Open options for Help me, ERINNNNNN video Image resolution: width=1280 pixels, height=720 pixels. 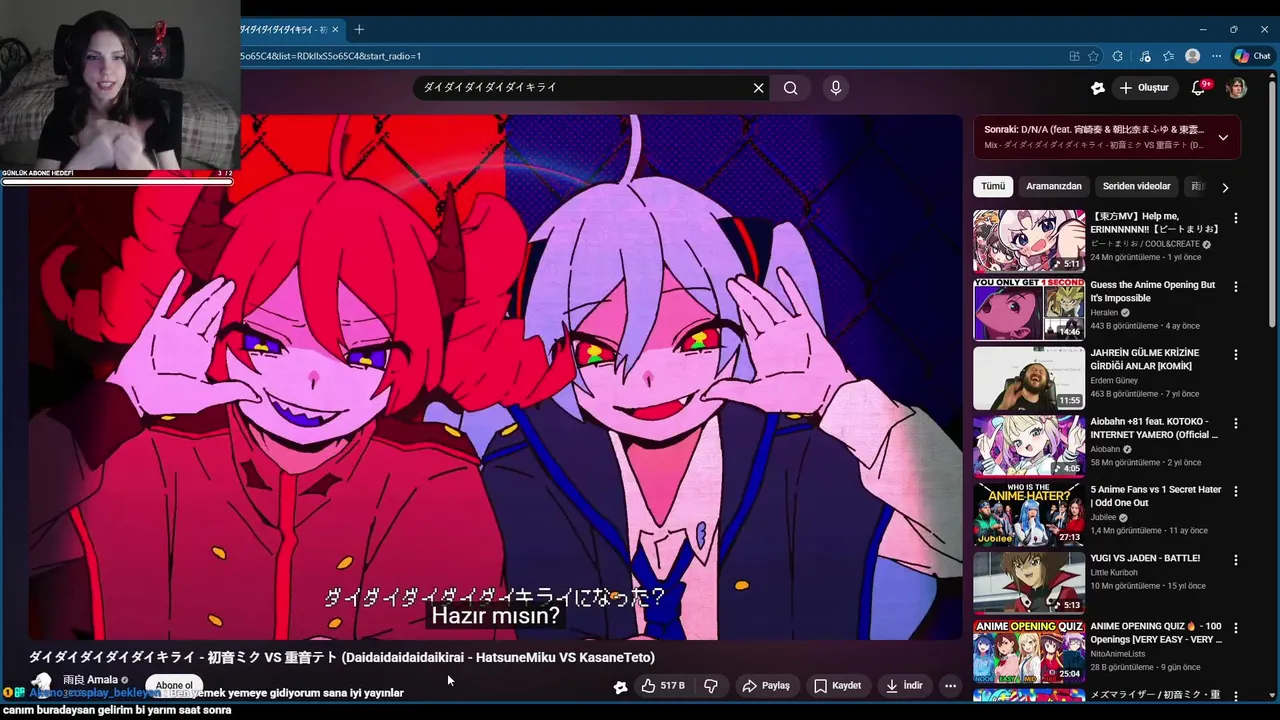click(1236, 218)
